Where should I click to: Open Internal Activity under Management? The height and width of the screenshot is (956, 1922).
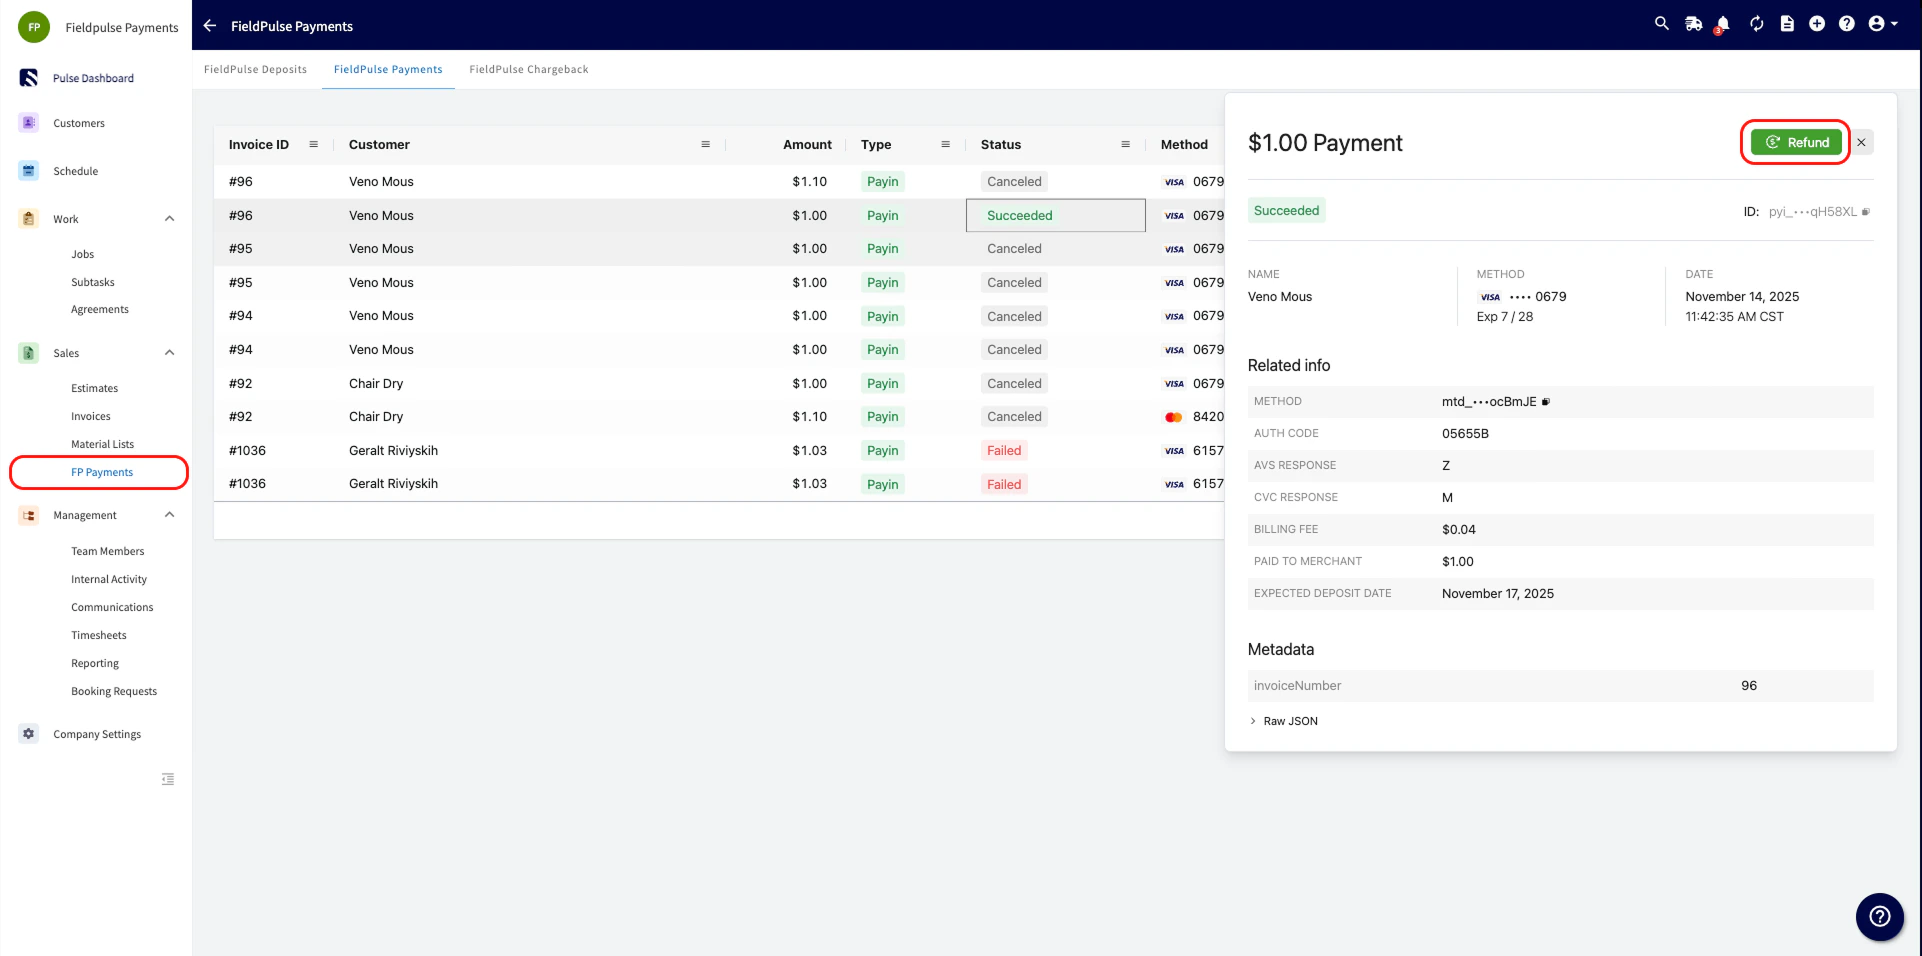click(109, 579)
